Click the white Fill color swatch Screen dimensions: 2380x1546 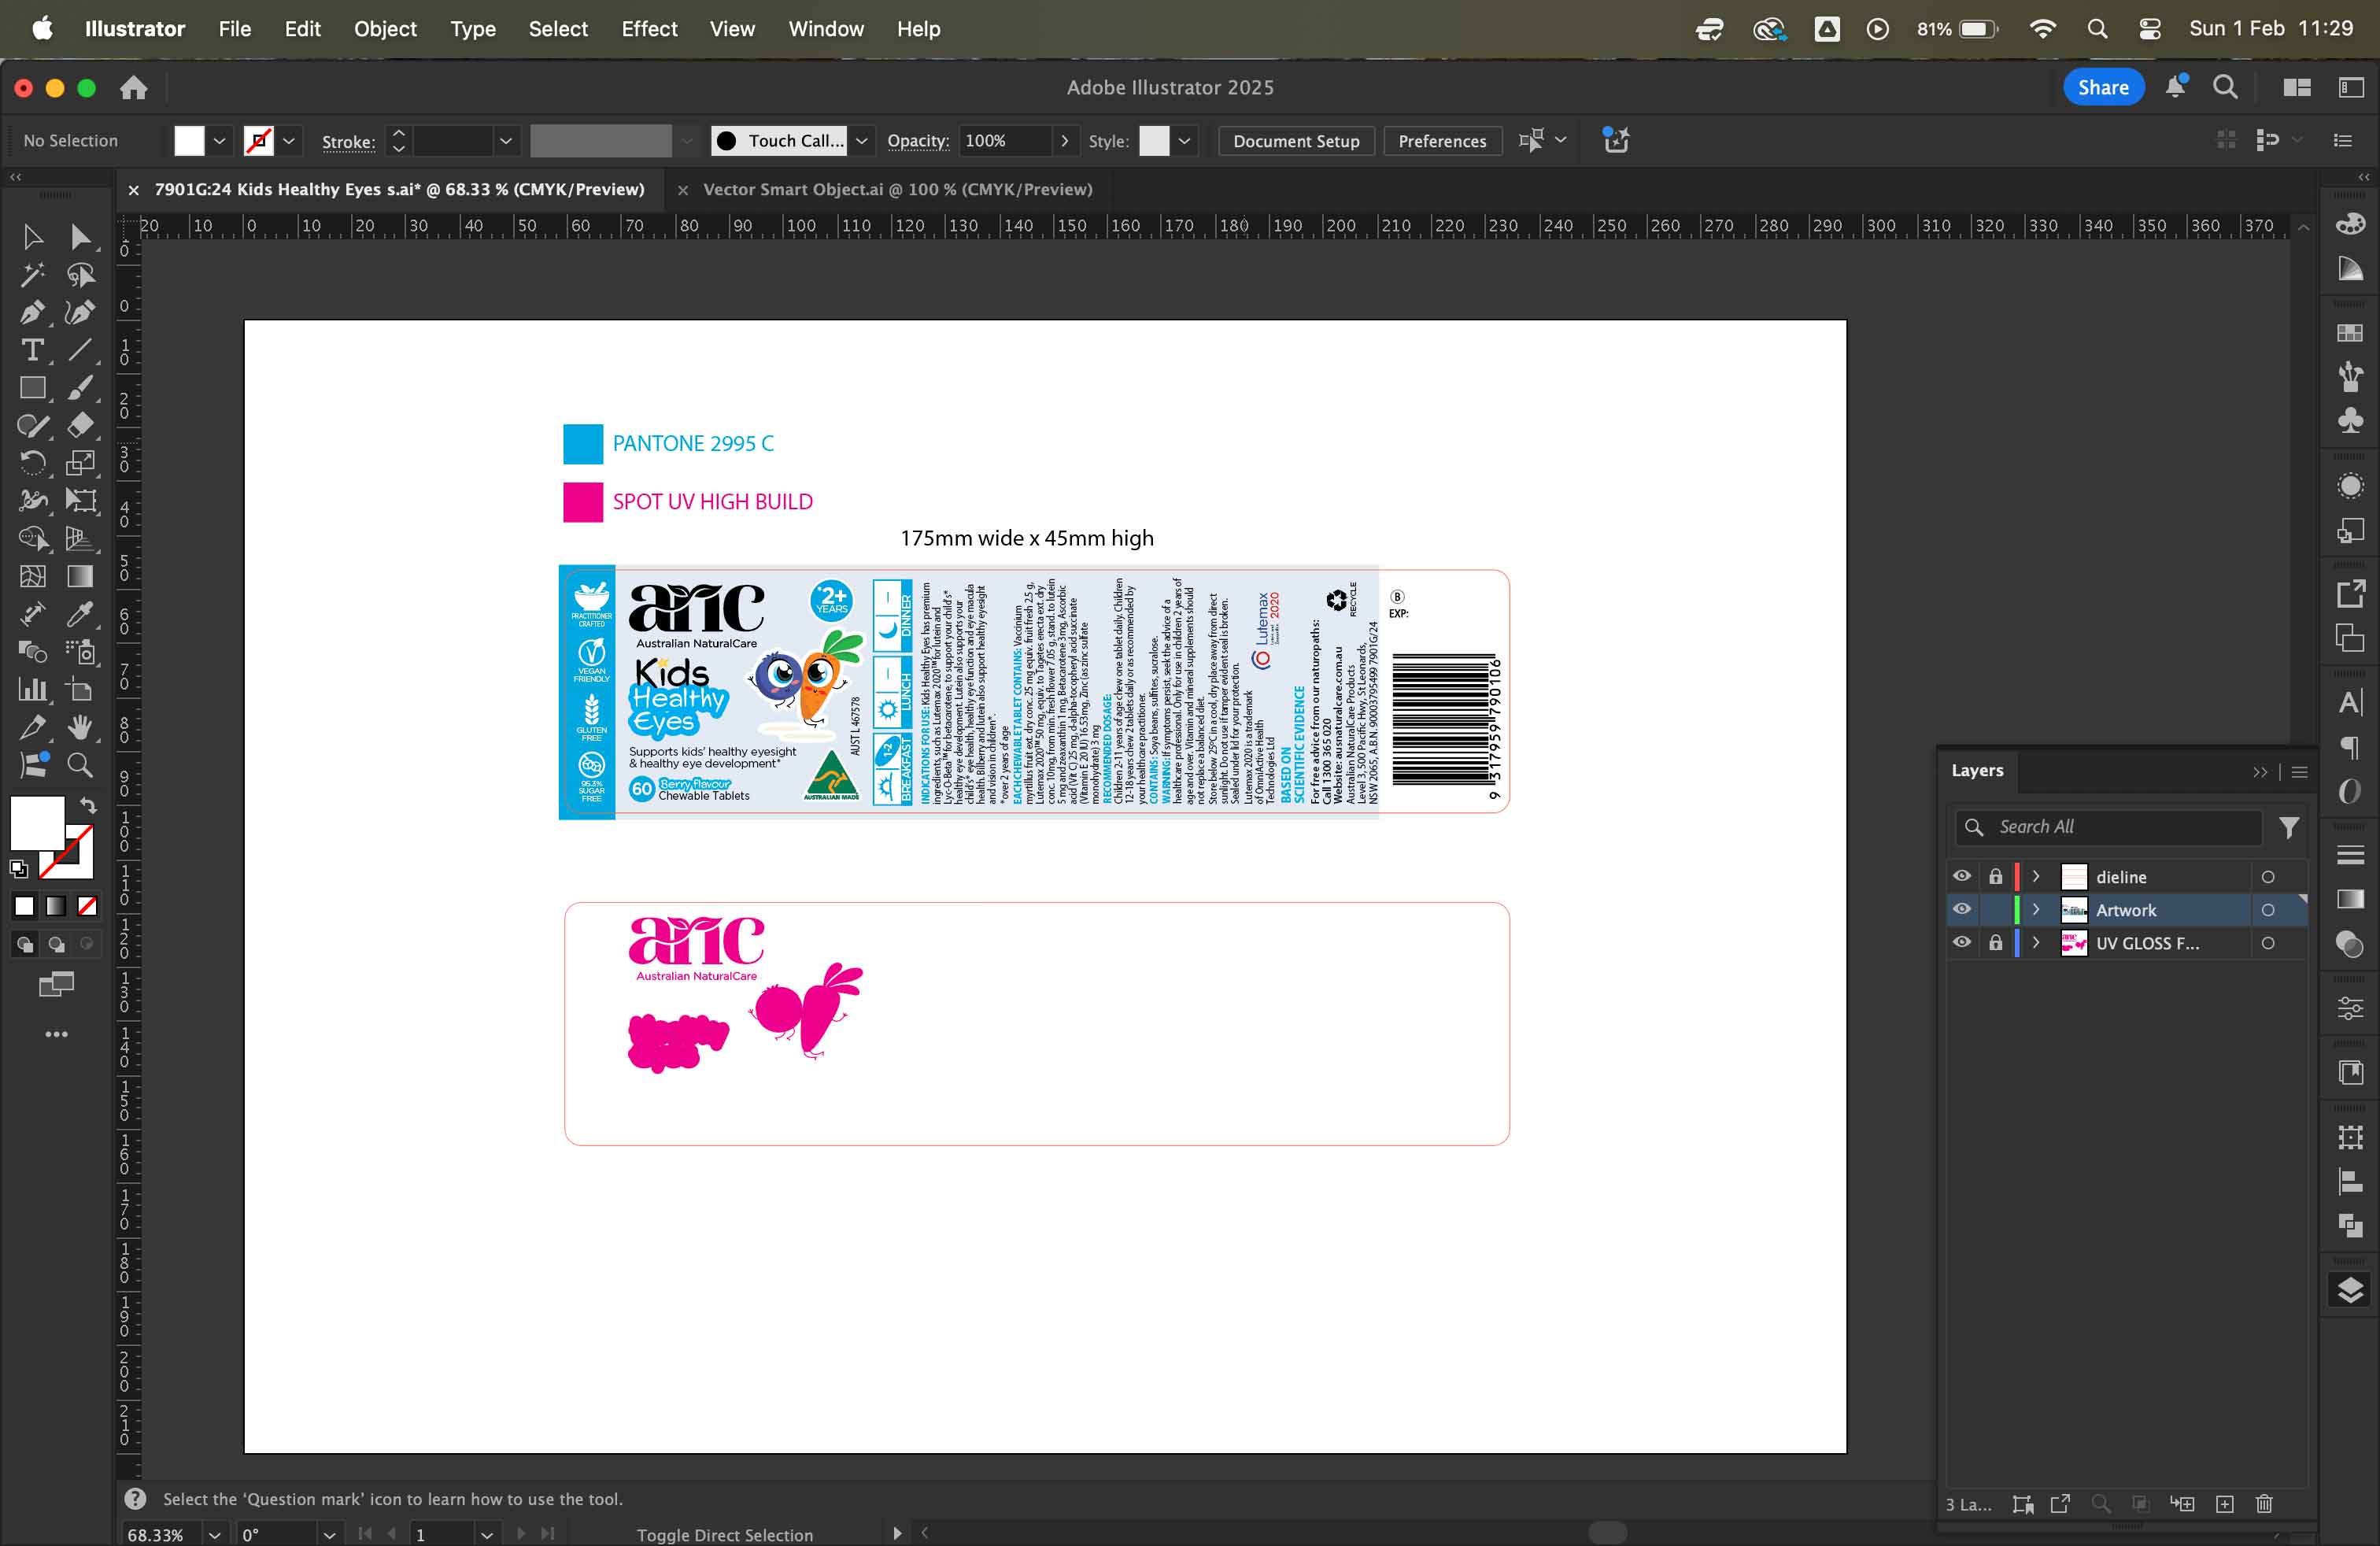[189, 141]
